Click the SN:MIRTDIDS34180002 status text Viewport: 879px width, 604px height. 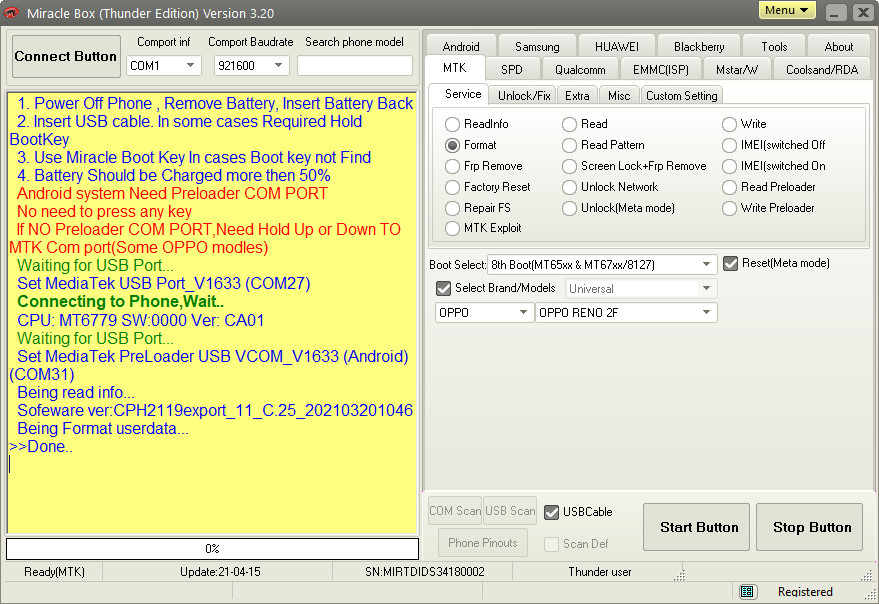(424, 572)
